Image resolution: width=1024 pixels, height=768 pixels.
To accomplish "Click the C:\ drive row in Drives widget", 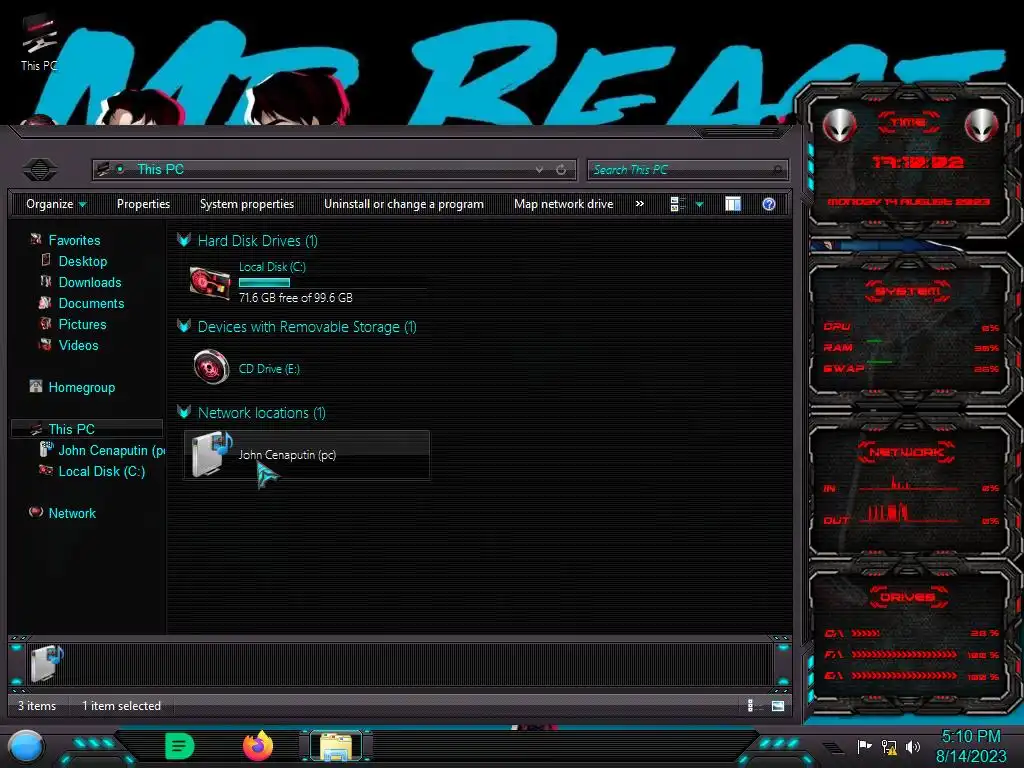I will coord(912,633).
